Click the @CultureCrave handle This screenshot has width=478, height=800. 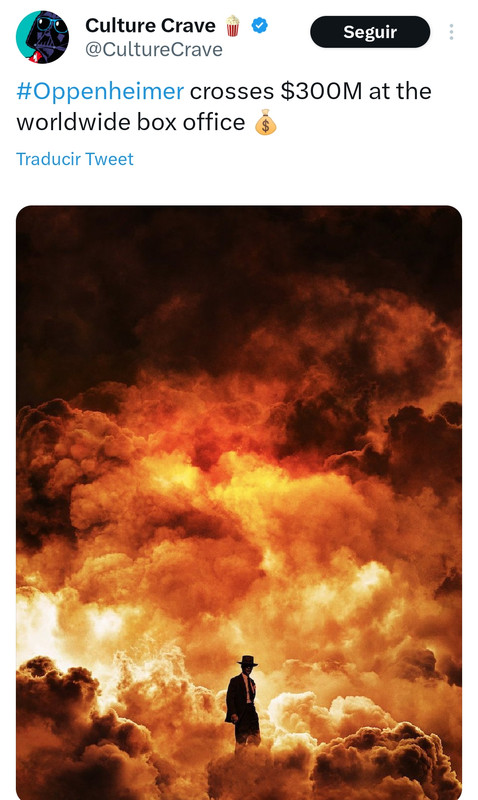click(x=154, y=49)
